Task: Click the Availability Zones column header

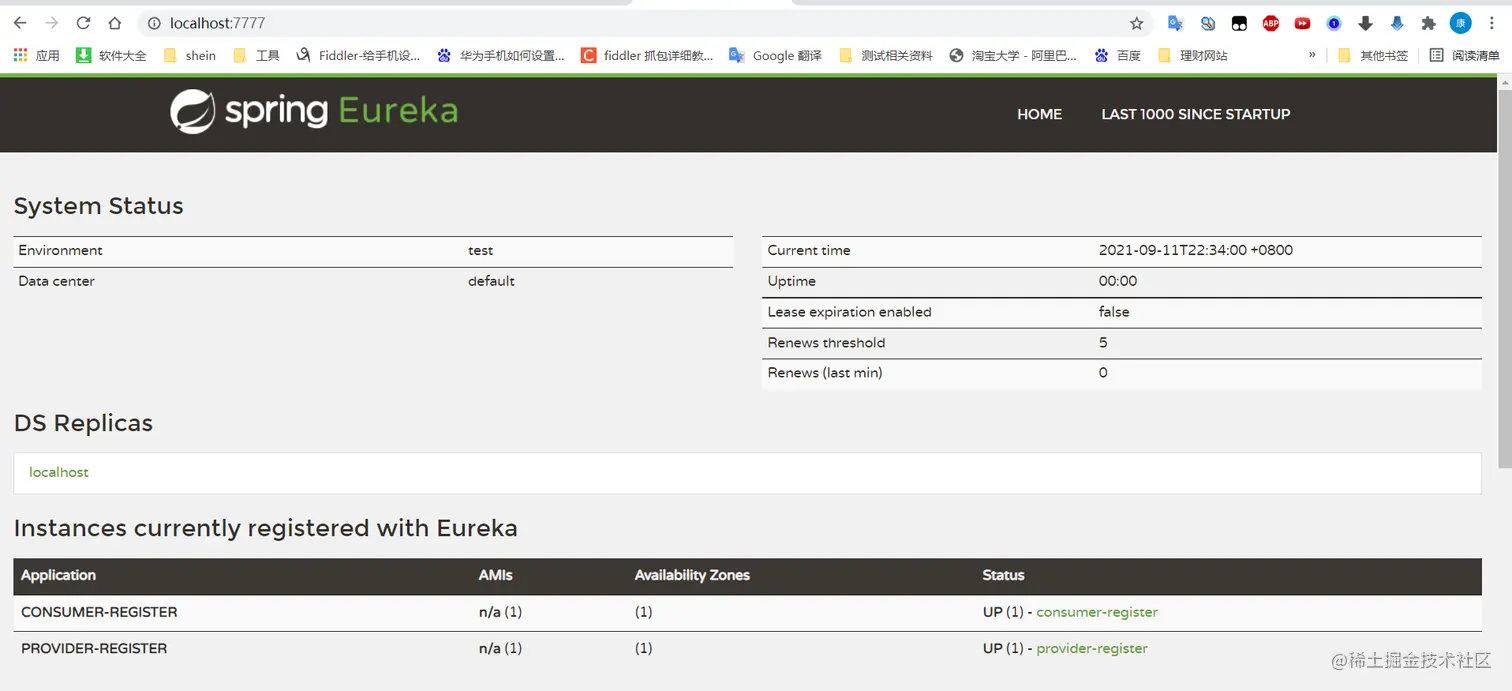Action: pos(692,575)
